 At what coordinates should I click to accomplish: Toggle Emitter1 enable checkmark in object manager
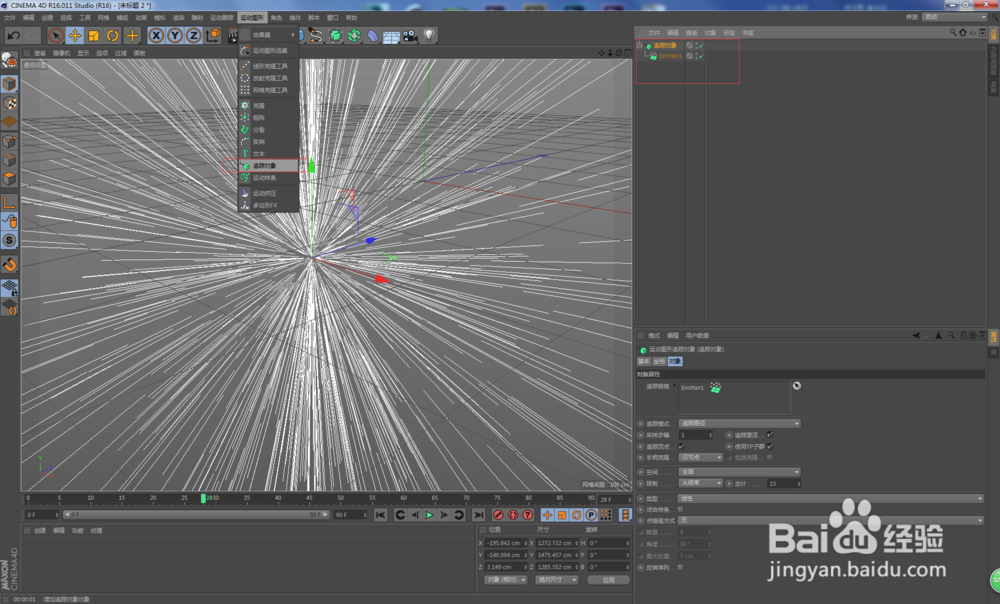[701, 56]
